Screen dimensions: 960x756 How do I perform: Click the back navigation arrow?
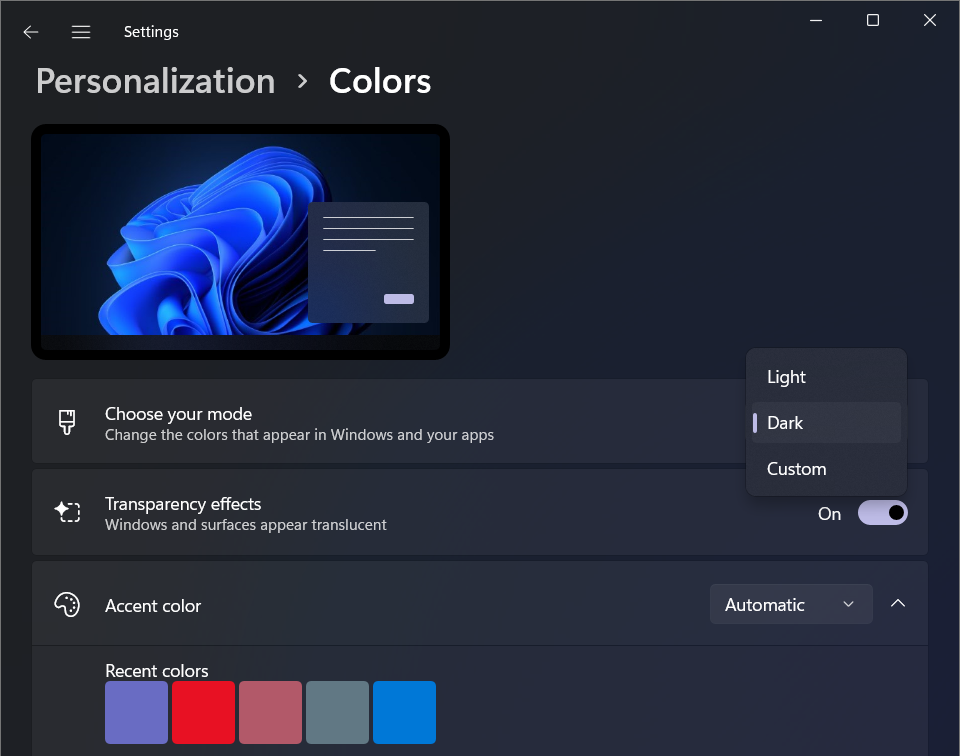point(30,31)
